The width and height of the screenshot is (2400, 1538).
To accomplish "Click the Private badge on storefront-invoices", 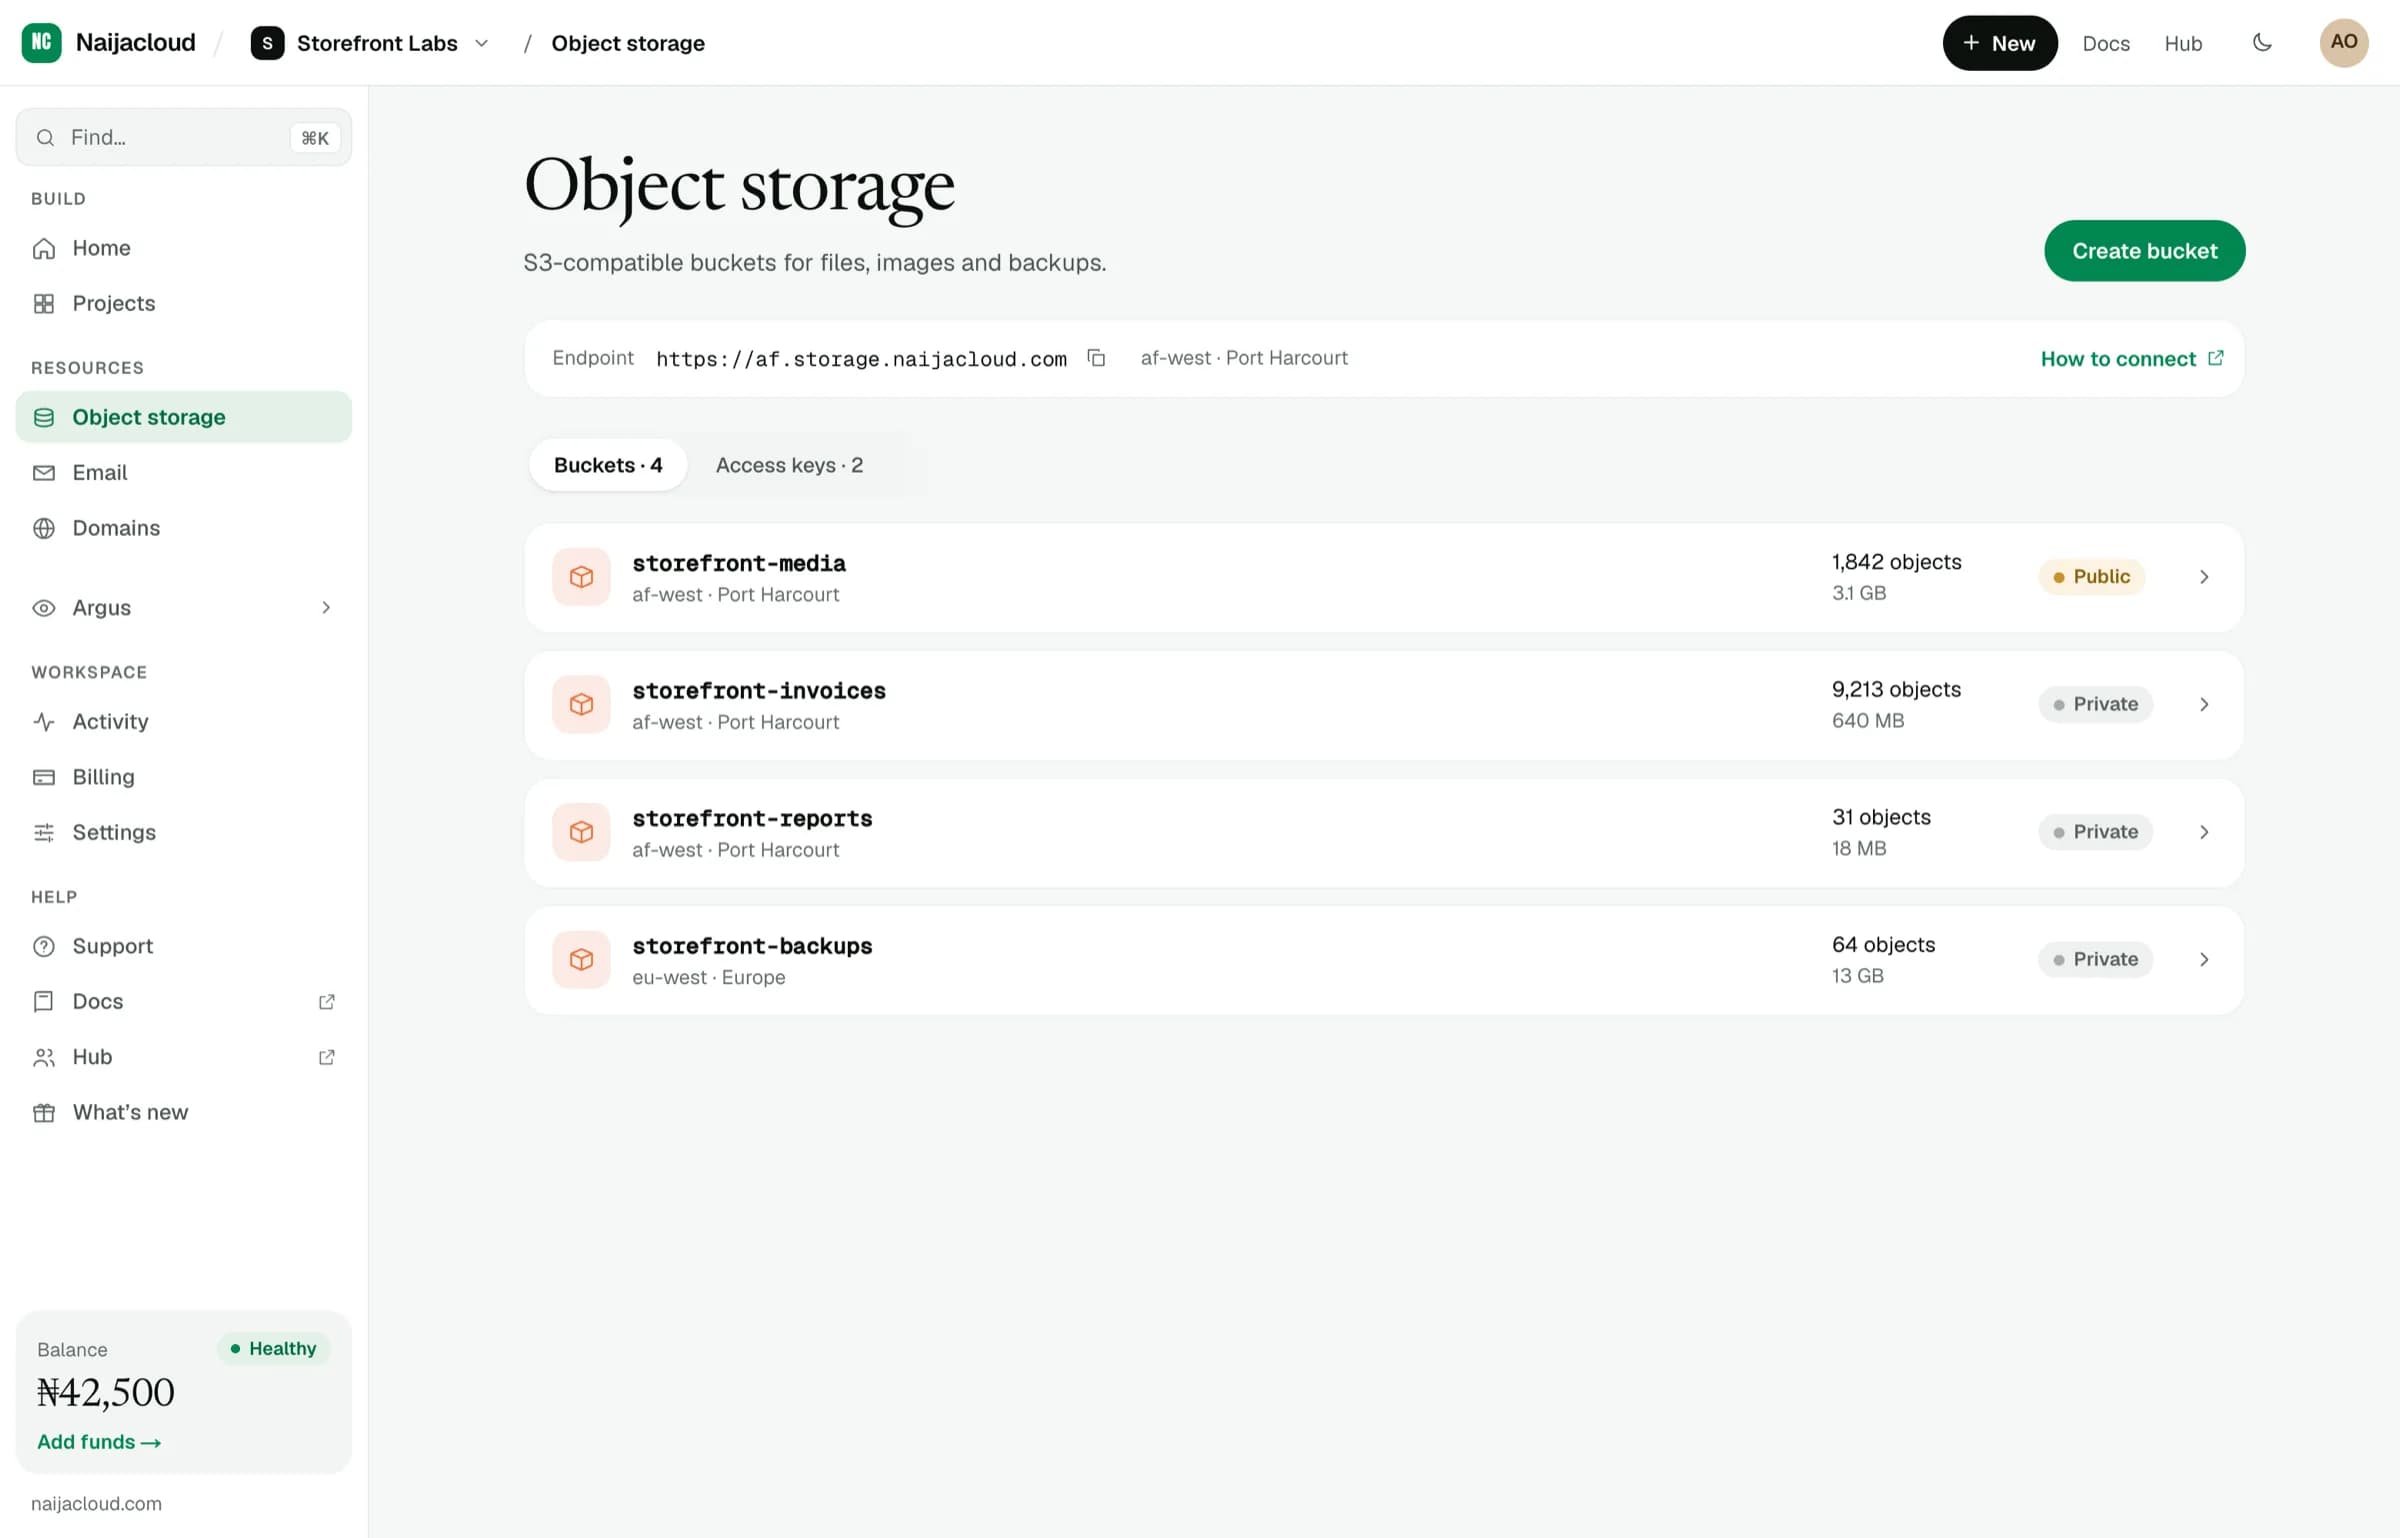I will (2095, 705).
